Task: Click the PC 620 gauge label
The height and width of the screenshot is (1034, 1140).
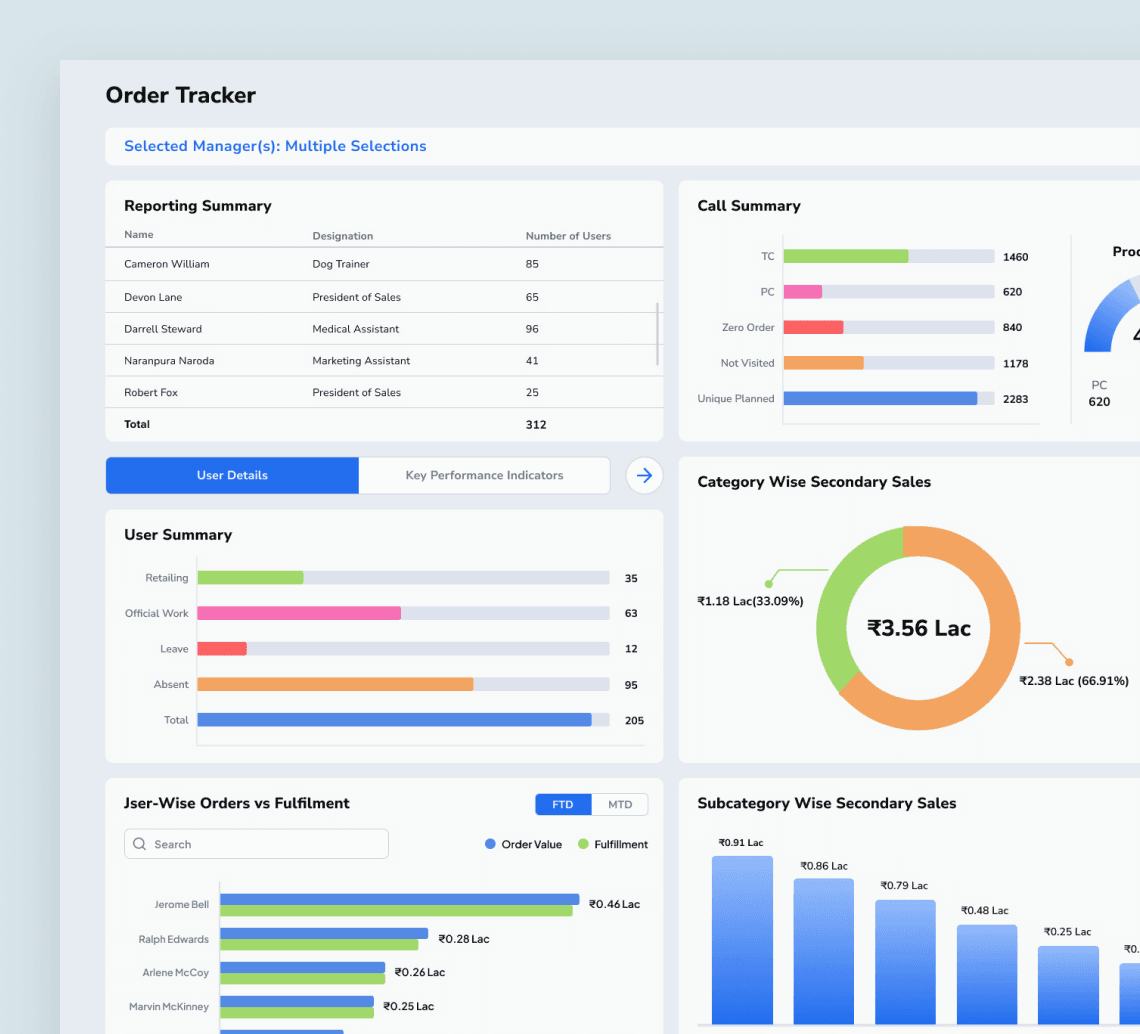Action: 1099,393
